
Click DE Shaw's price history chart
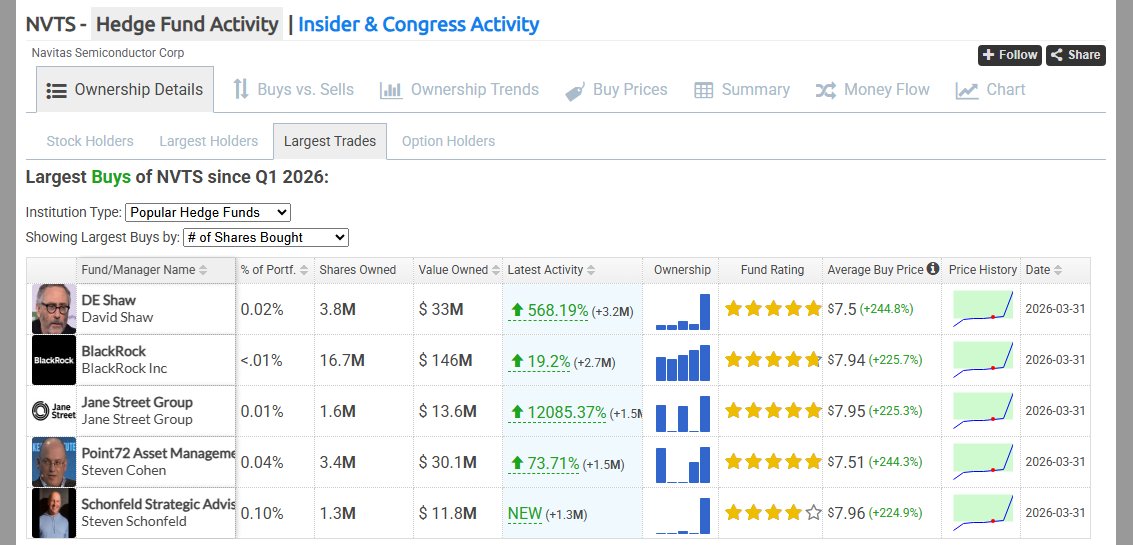pos(983,309)
